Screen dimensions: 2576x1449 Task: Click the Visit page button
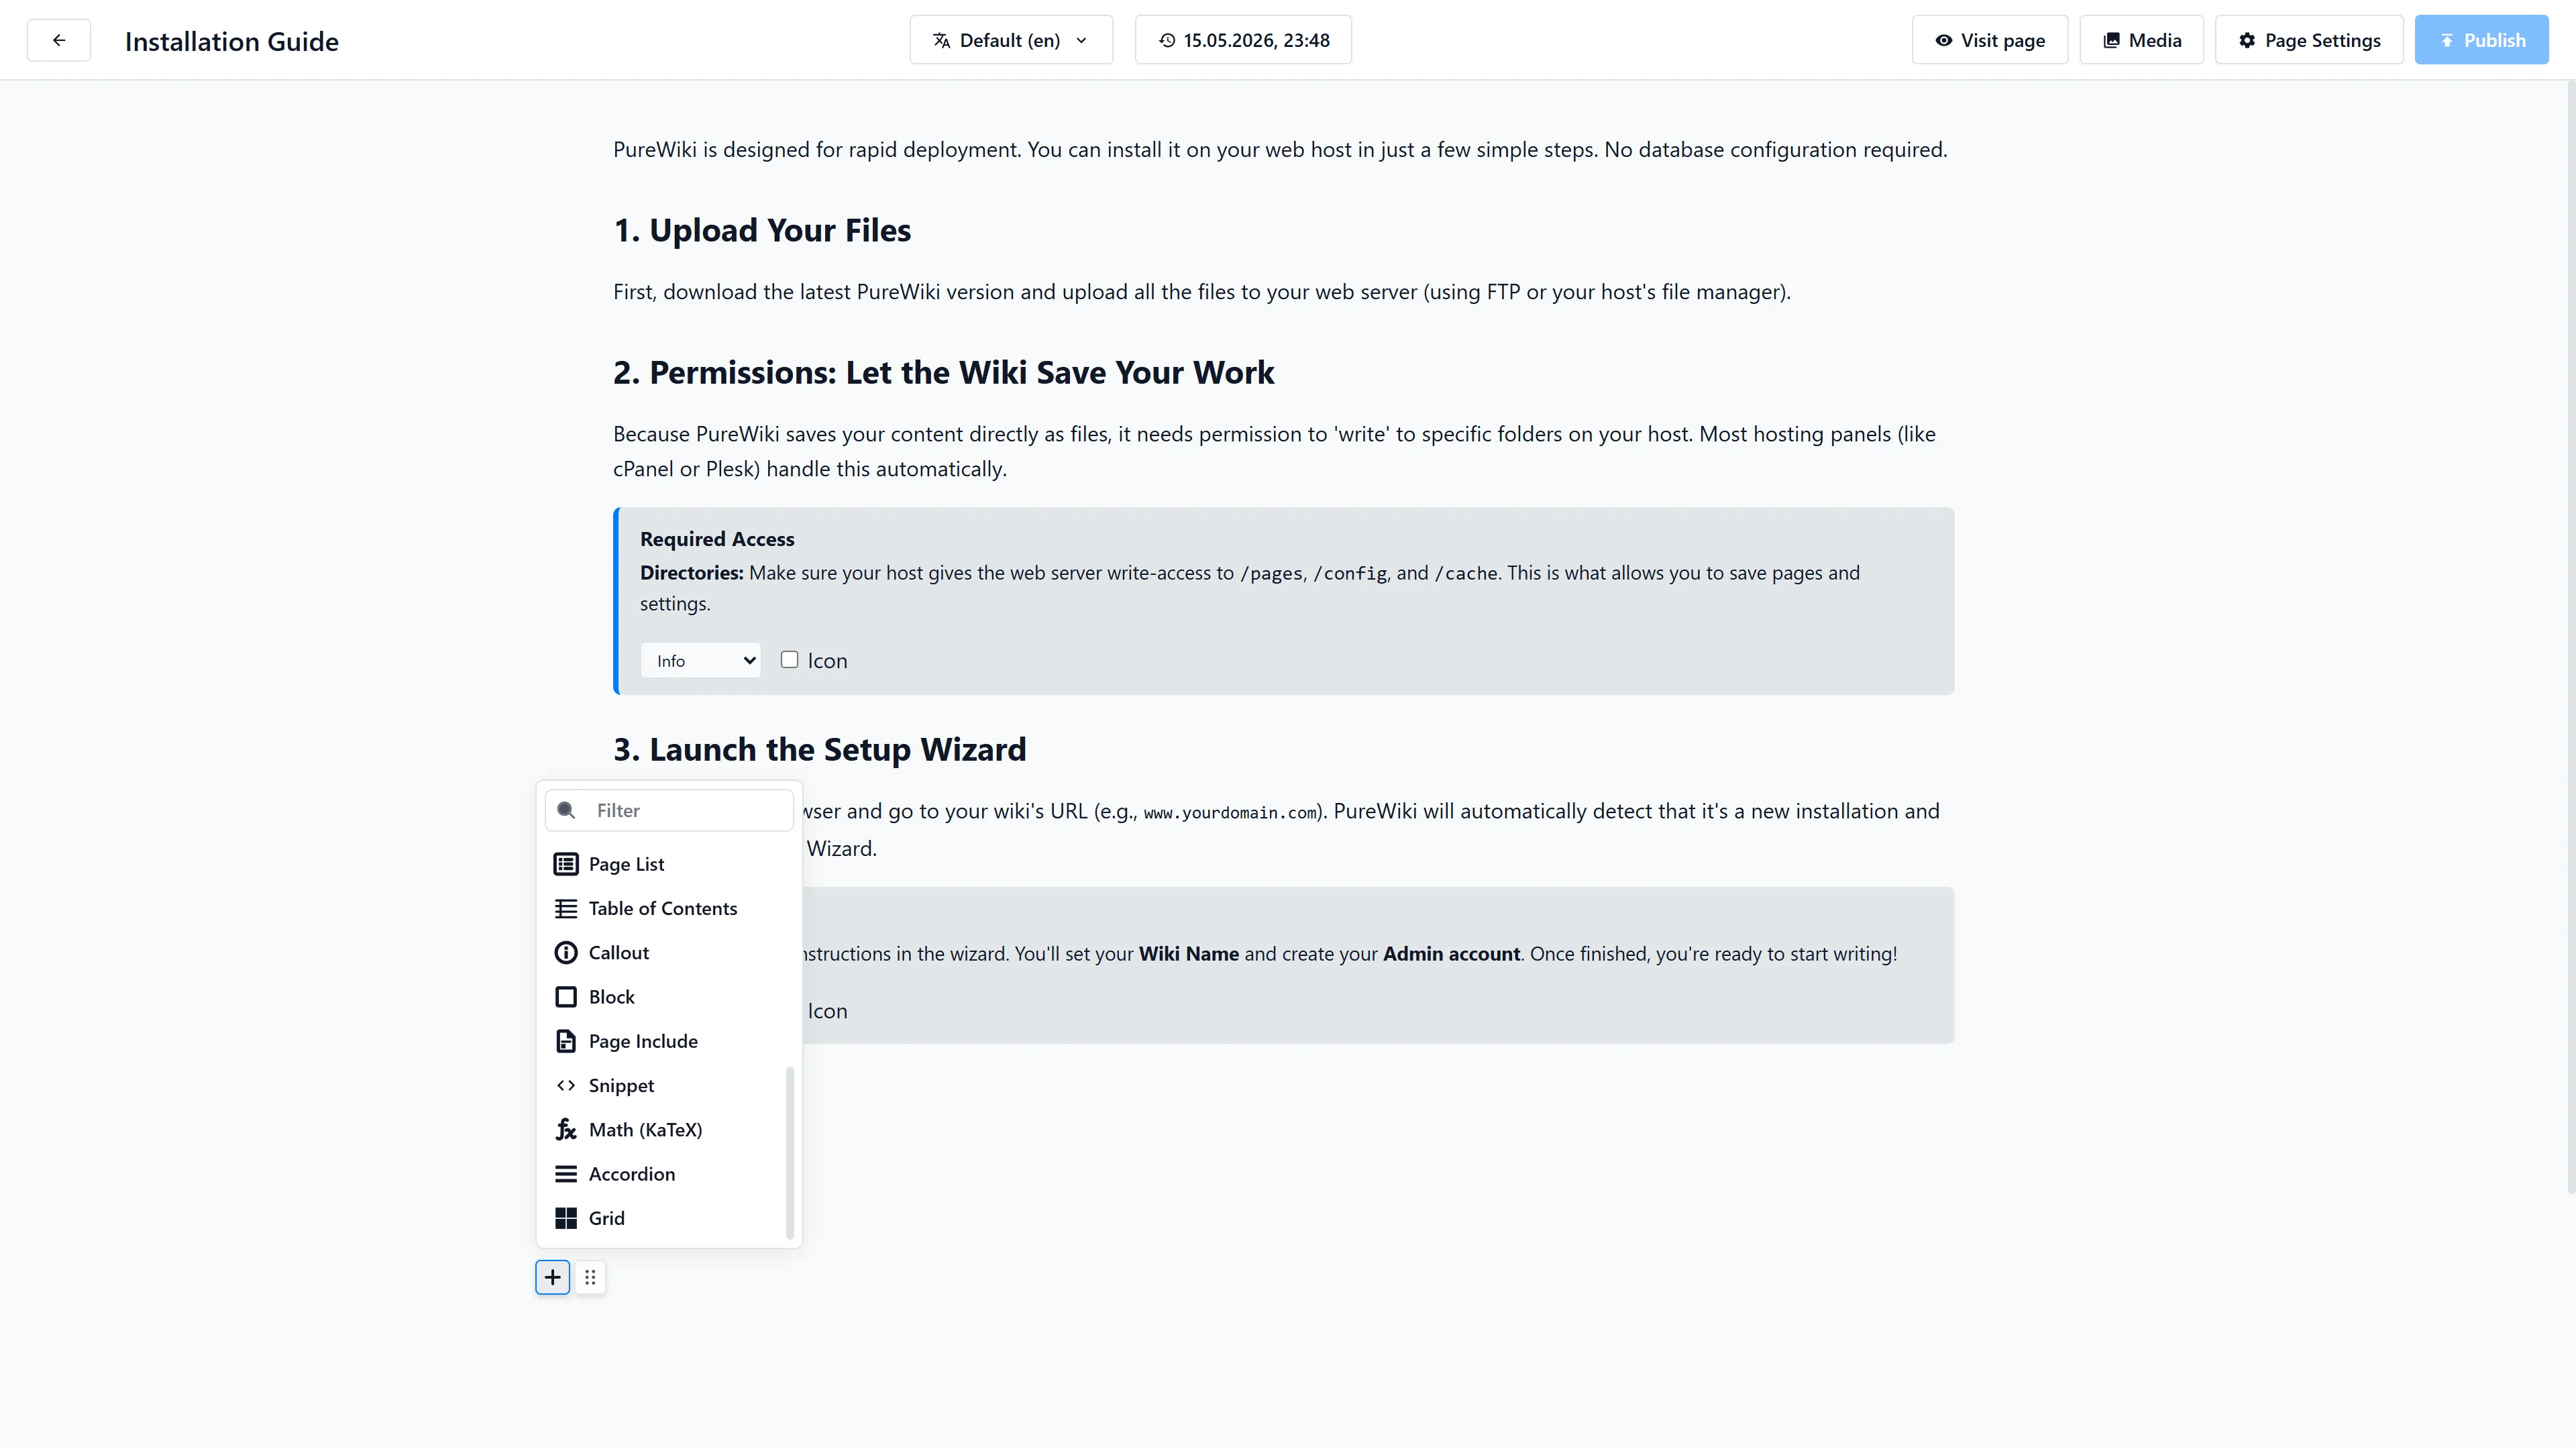coord(1990,40)
